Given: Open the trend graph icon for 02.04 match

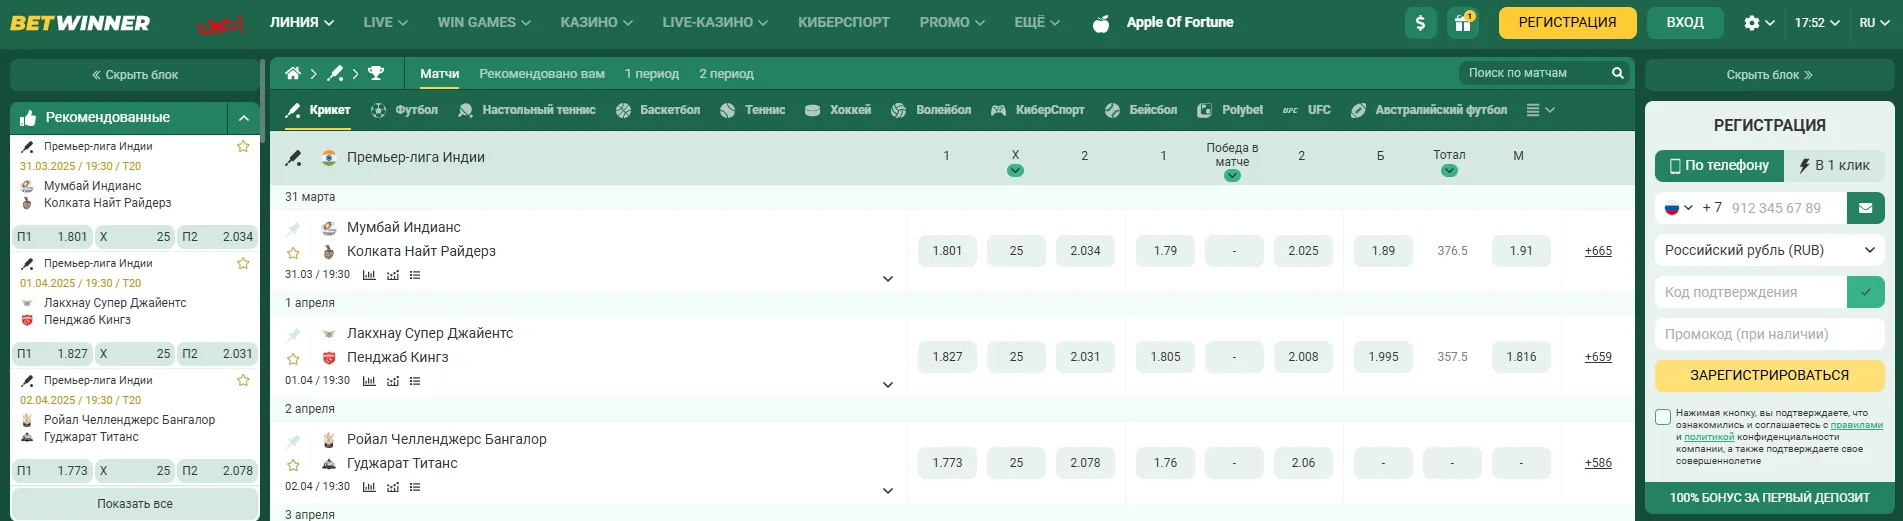Looking at the screenshot, I should [392, 487].
